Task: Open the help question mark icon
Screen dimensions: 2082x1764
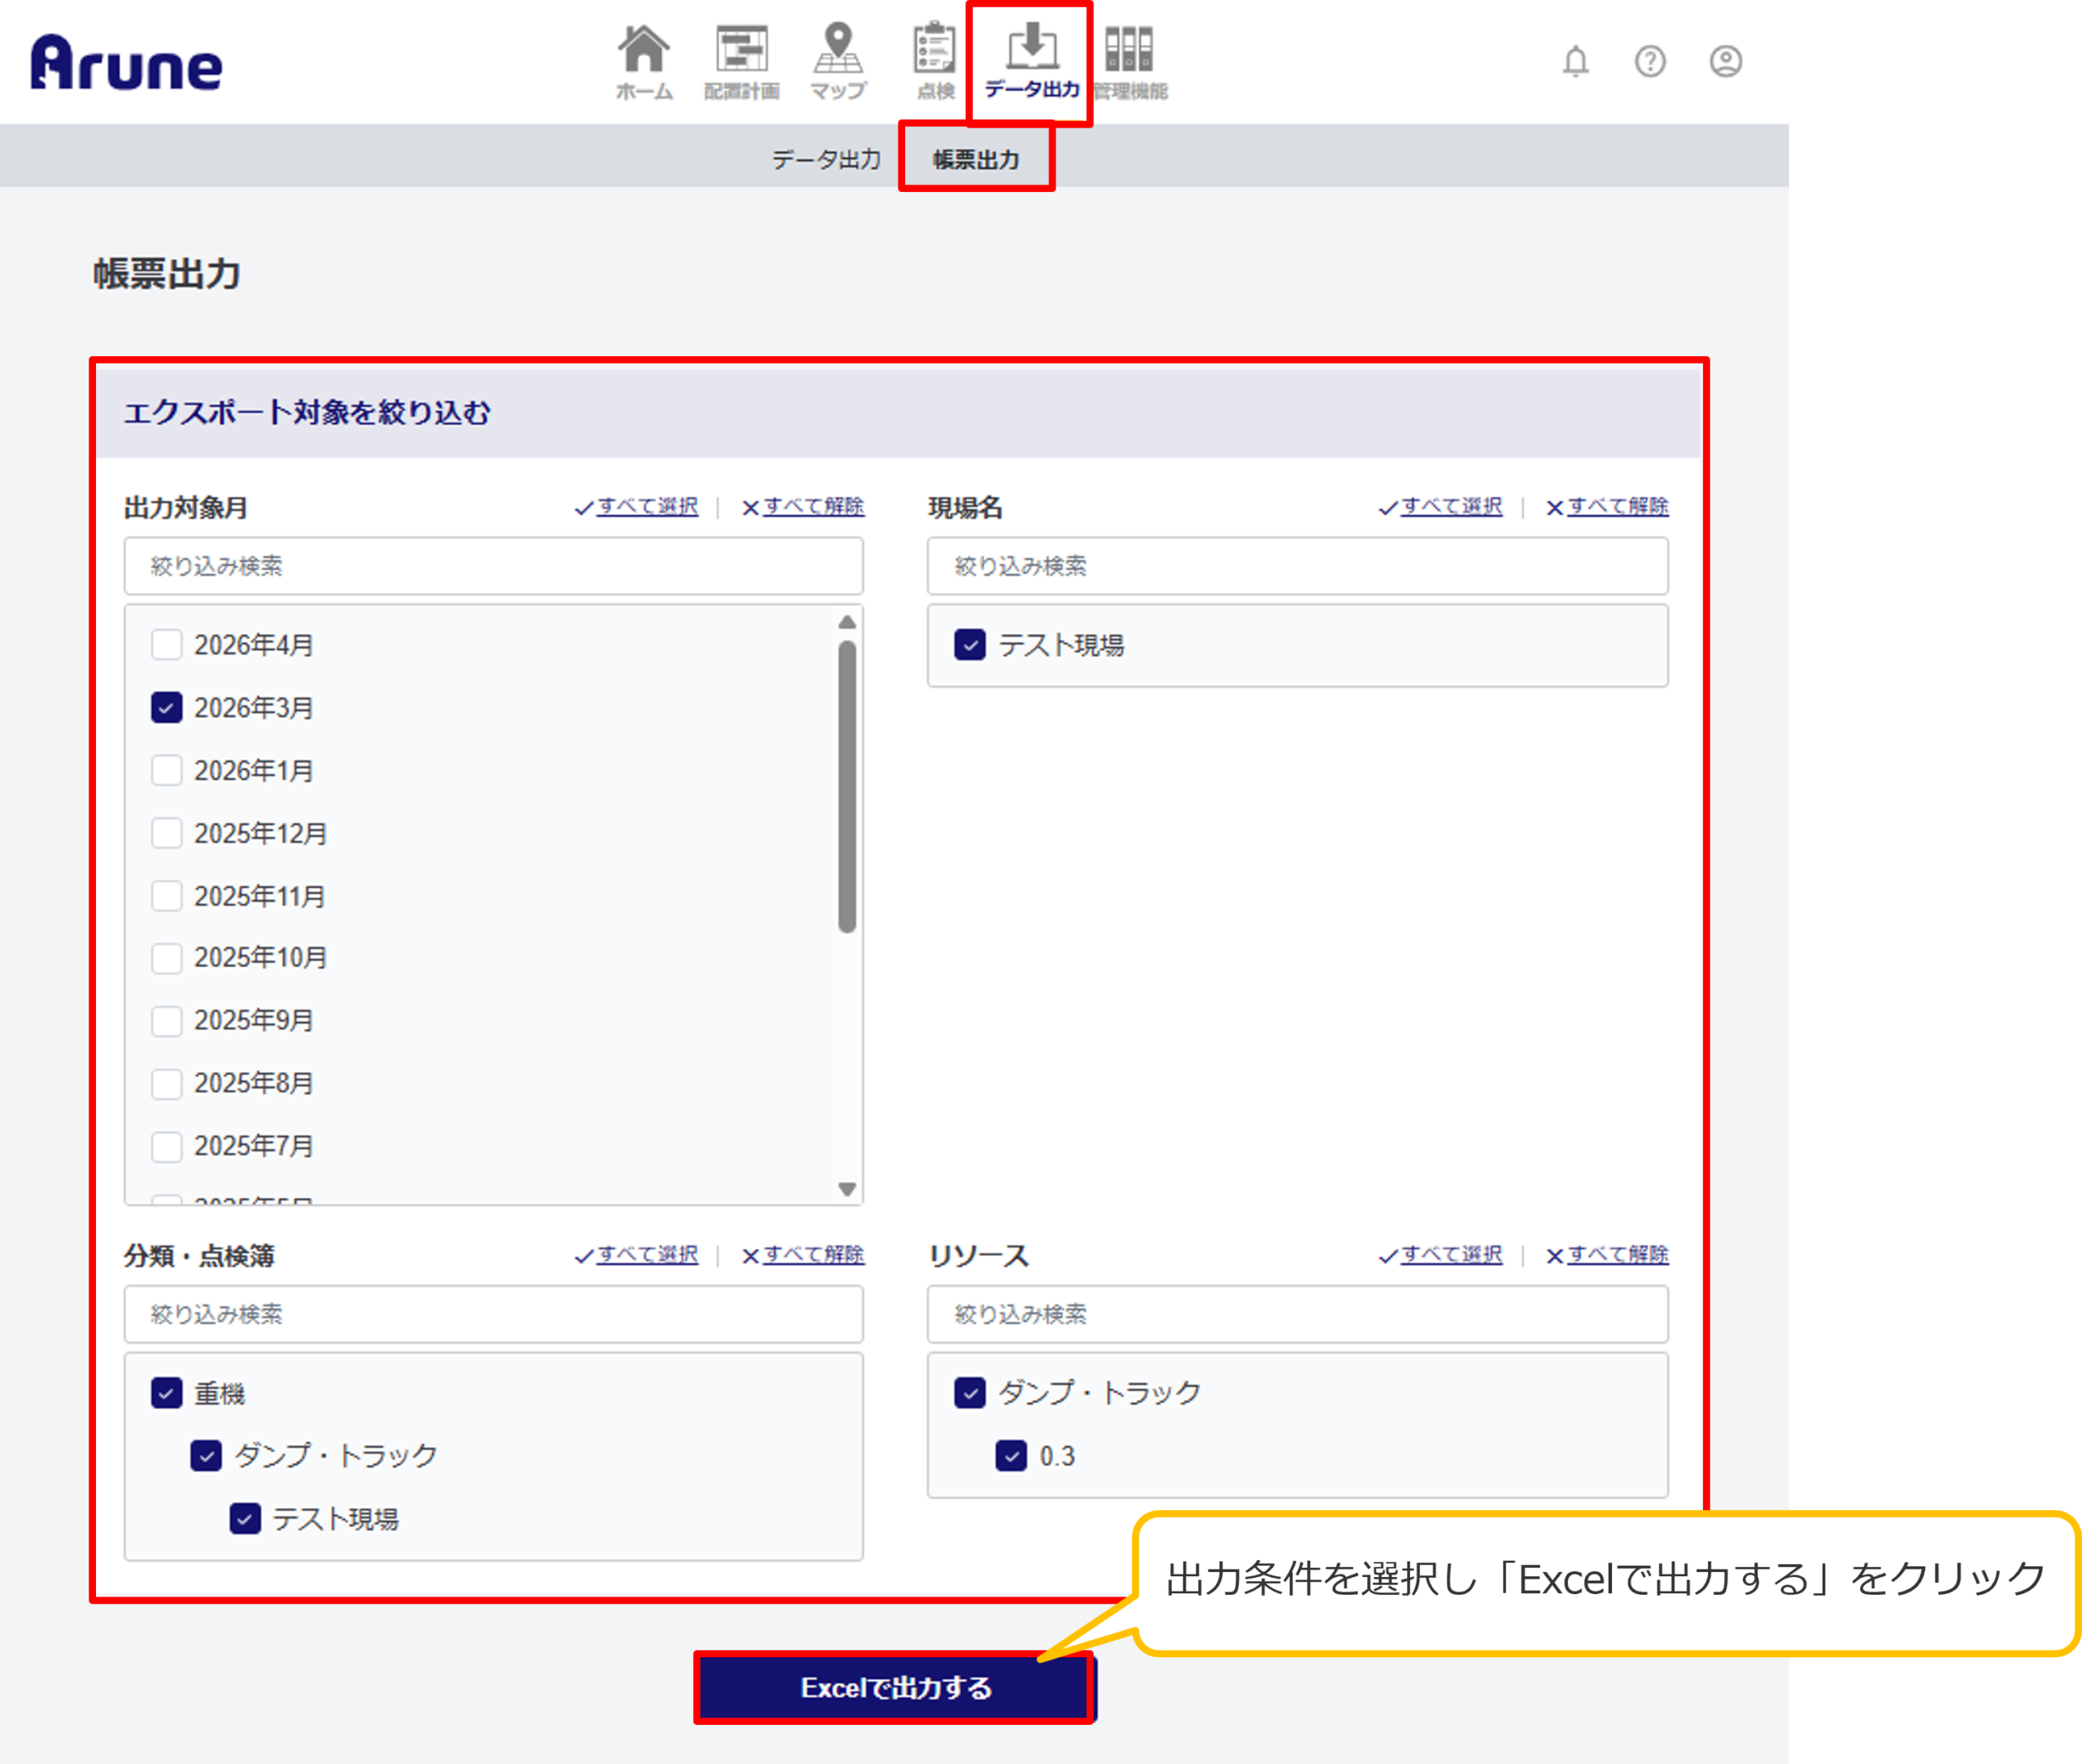Action: [1649, 62]
